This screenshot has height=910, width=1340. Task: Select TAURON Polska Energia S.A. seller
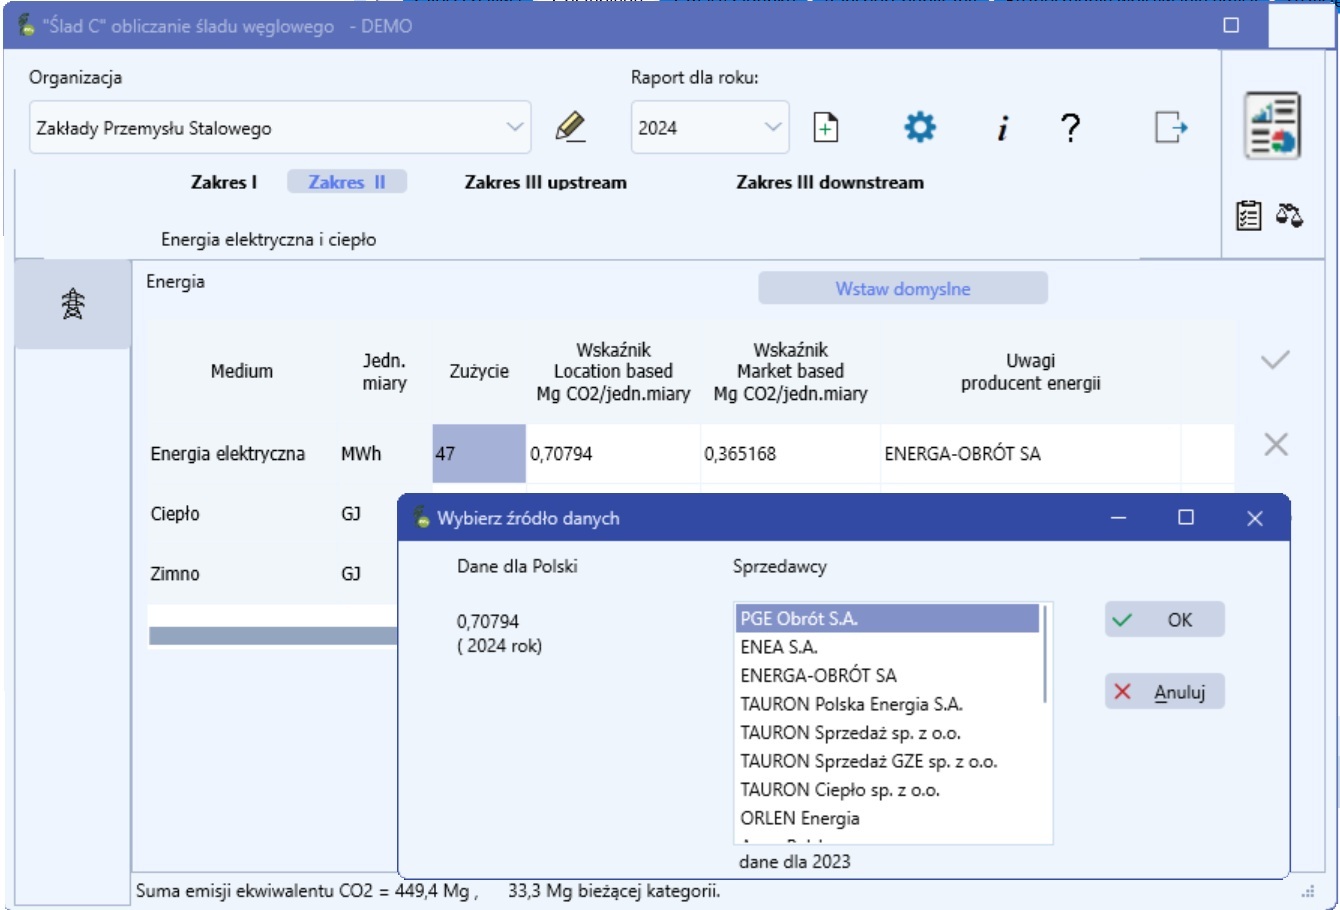pos(888,704)
